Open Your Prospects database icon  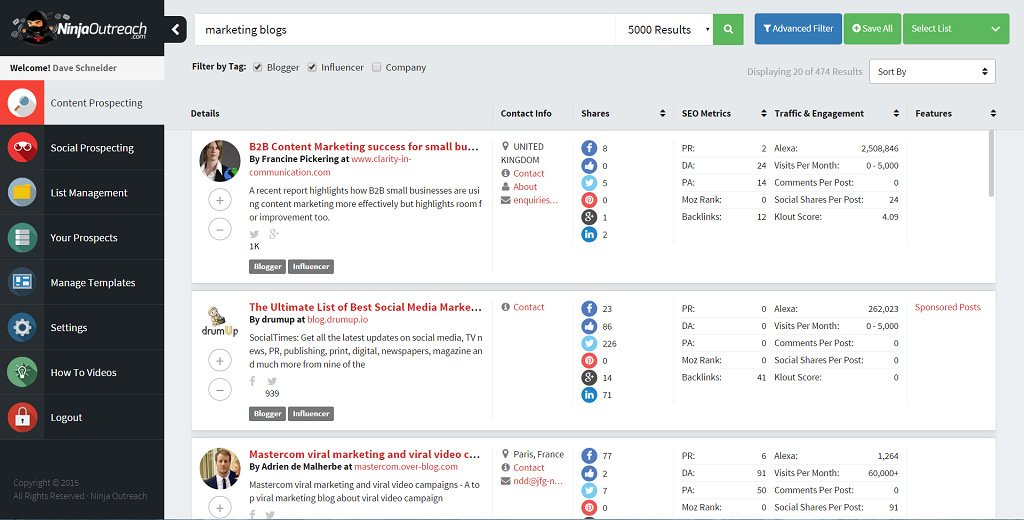(x=22, y=238)
